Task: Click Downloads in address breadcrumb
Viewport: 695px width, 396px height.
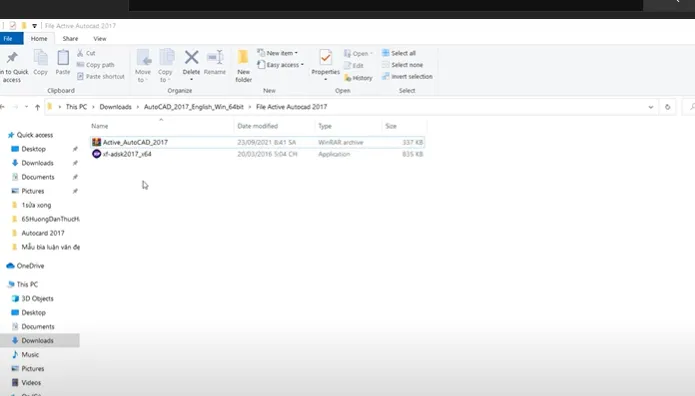Action: tap(115, 107)
